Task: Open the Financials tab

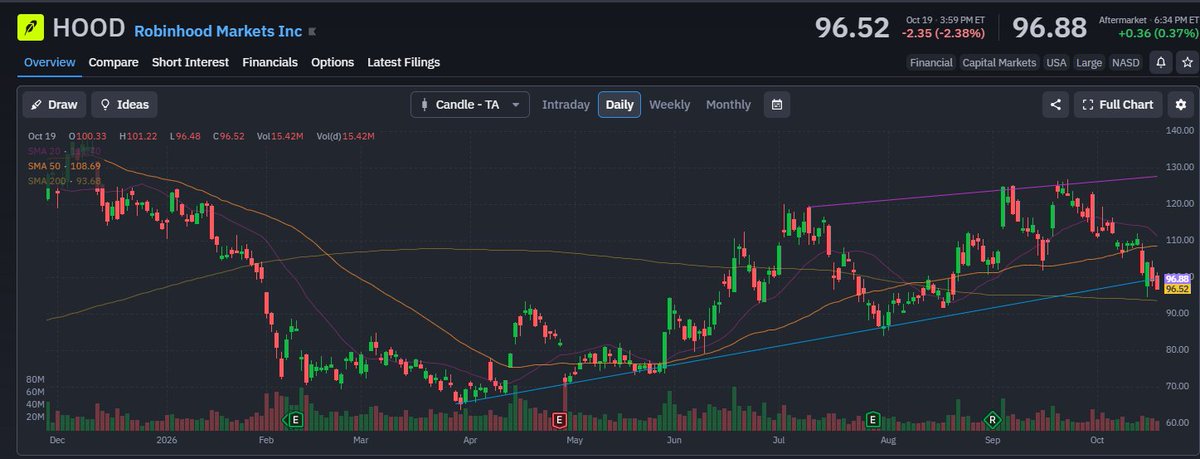Action: tap(270, 62)
